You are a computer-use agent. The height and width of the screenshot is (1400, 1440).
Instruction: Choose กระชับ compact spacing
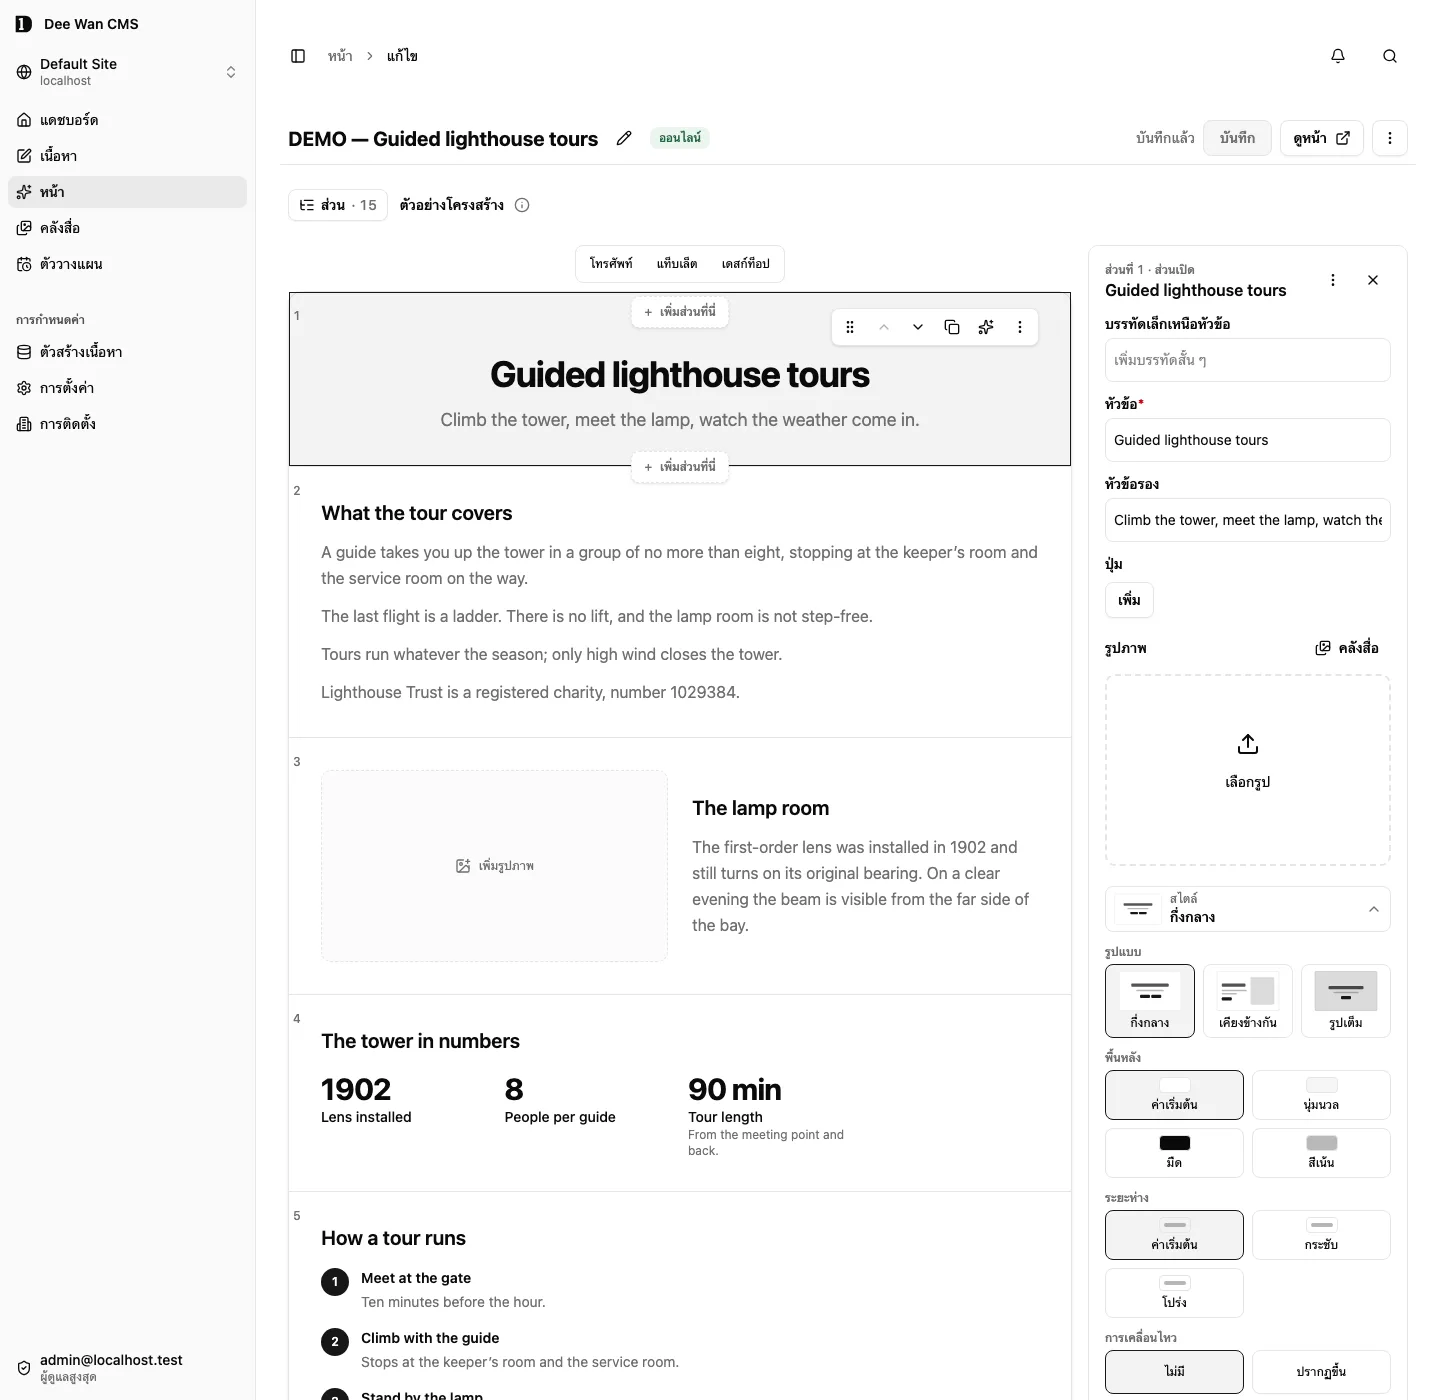pos(1321,1235)
